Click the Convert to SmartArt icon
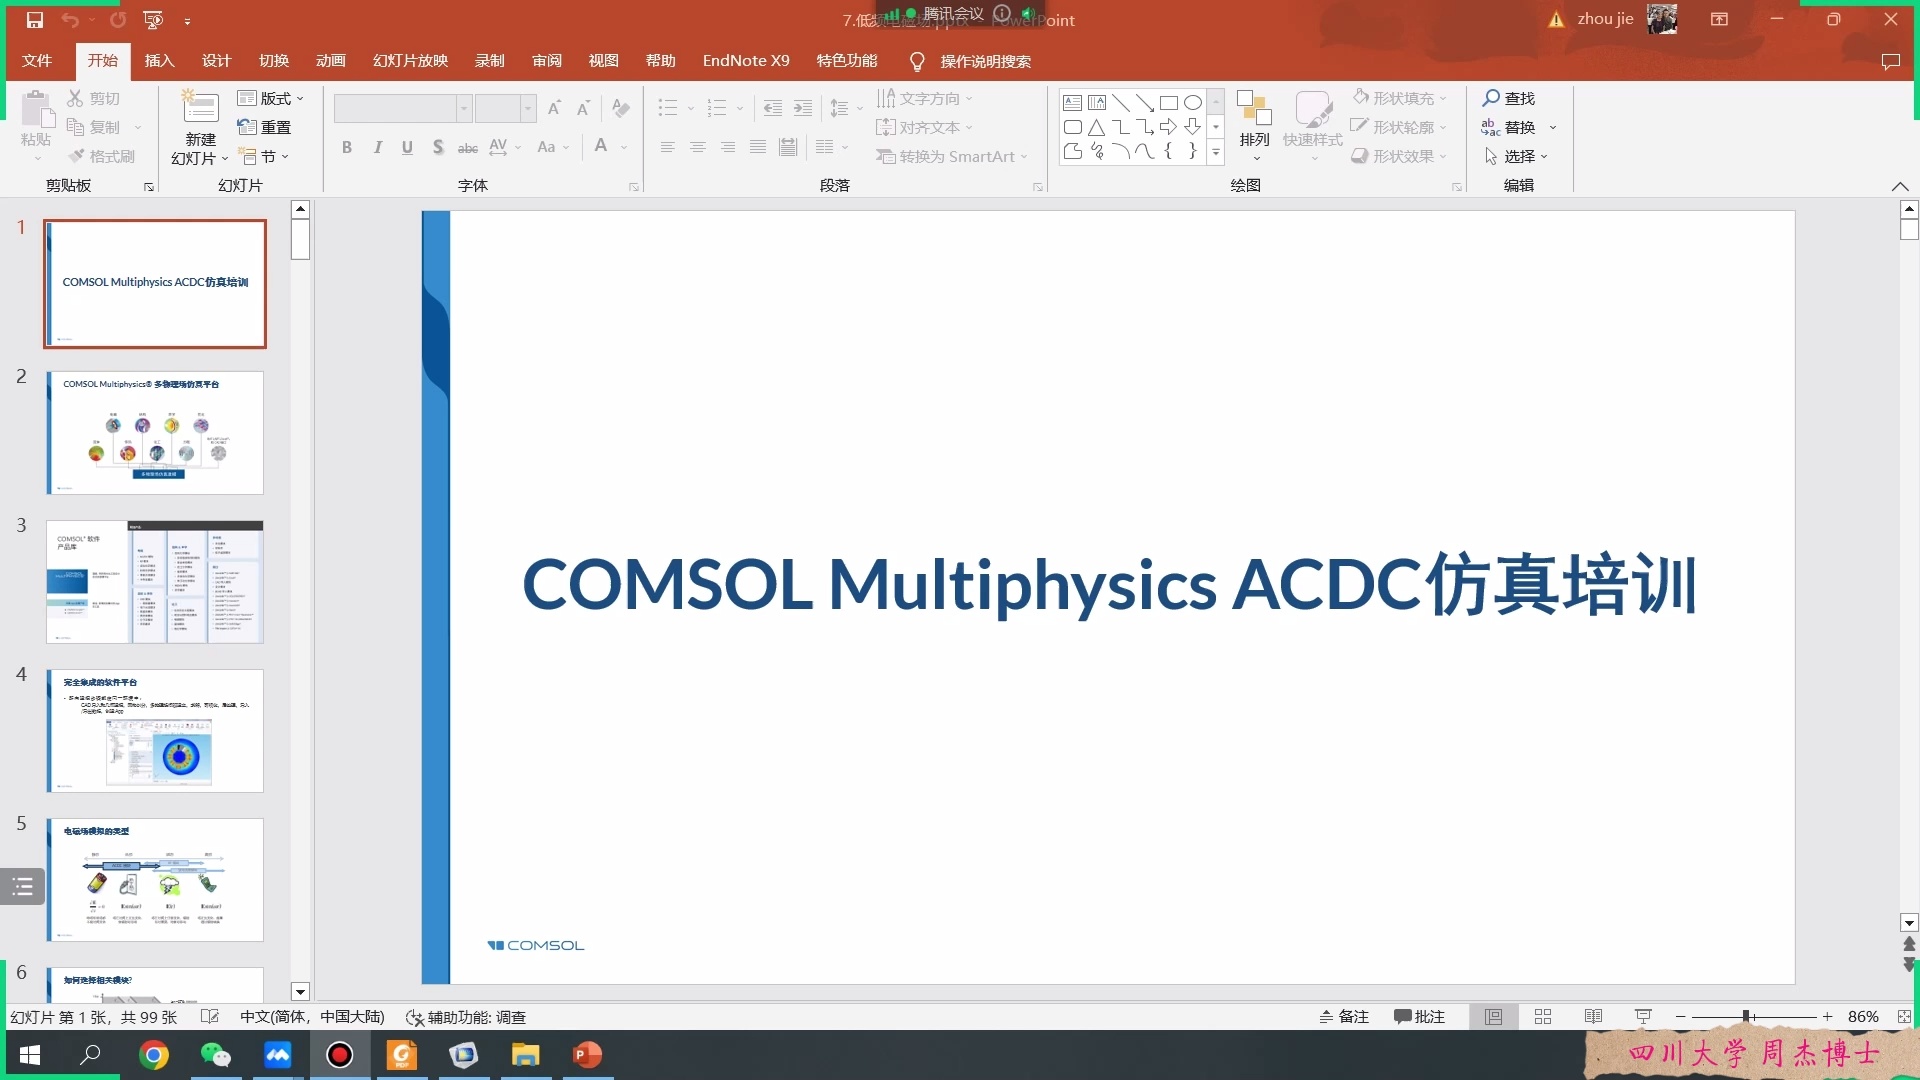Screen dimensions: 1920x1080 click(886, 156)
